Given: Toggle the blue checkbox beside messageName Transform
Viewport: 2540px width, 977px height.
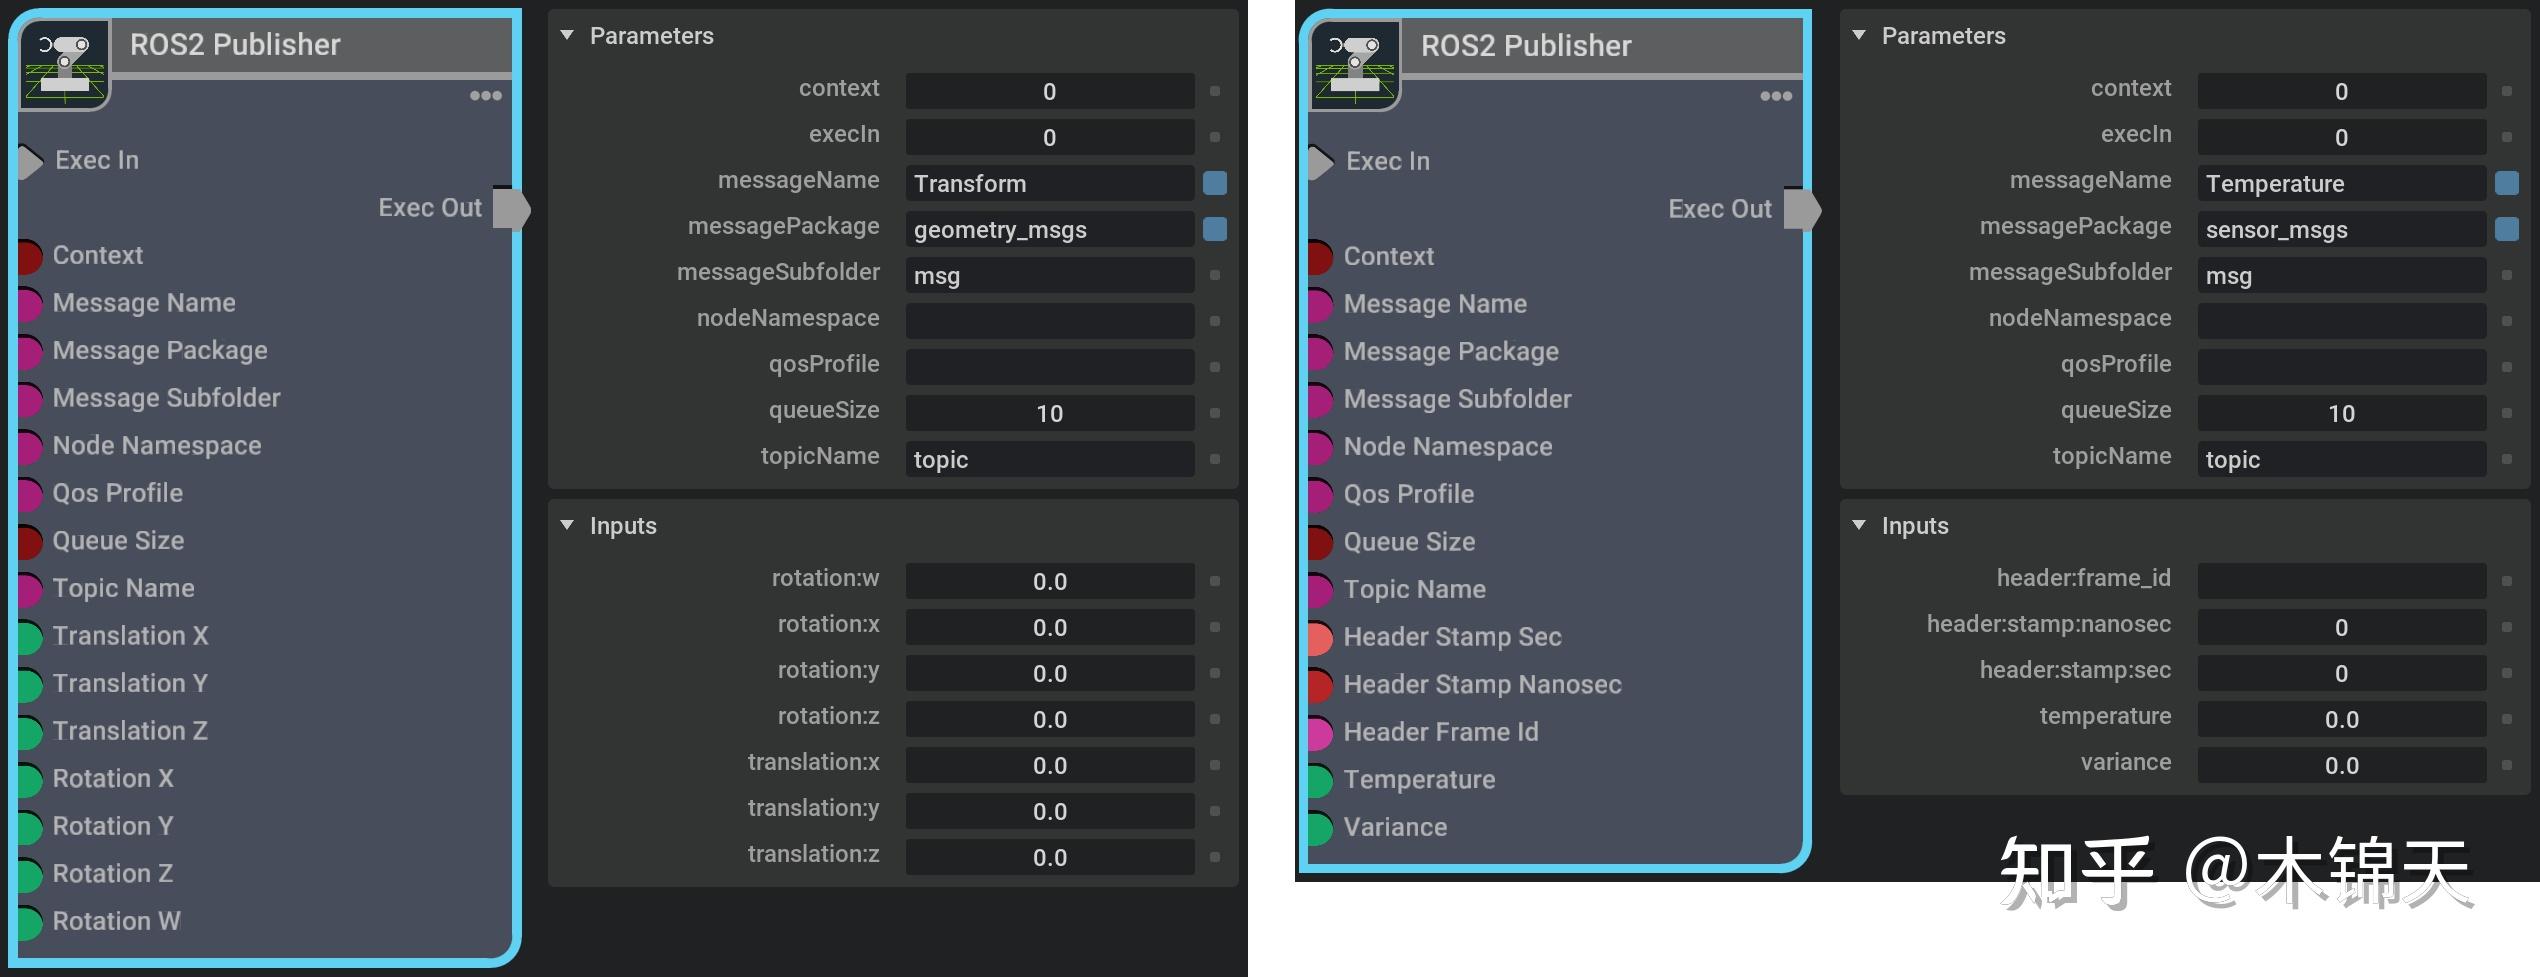Looking at the screenshot, I should [x=1215, y=183].
